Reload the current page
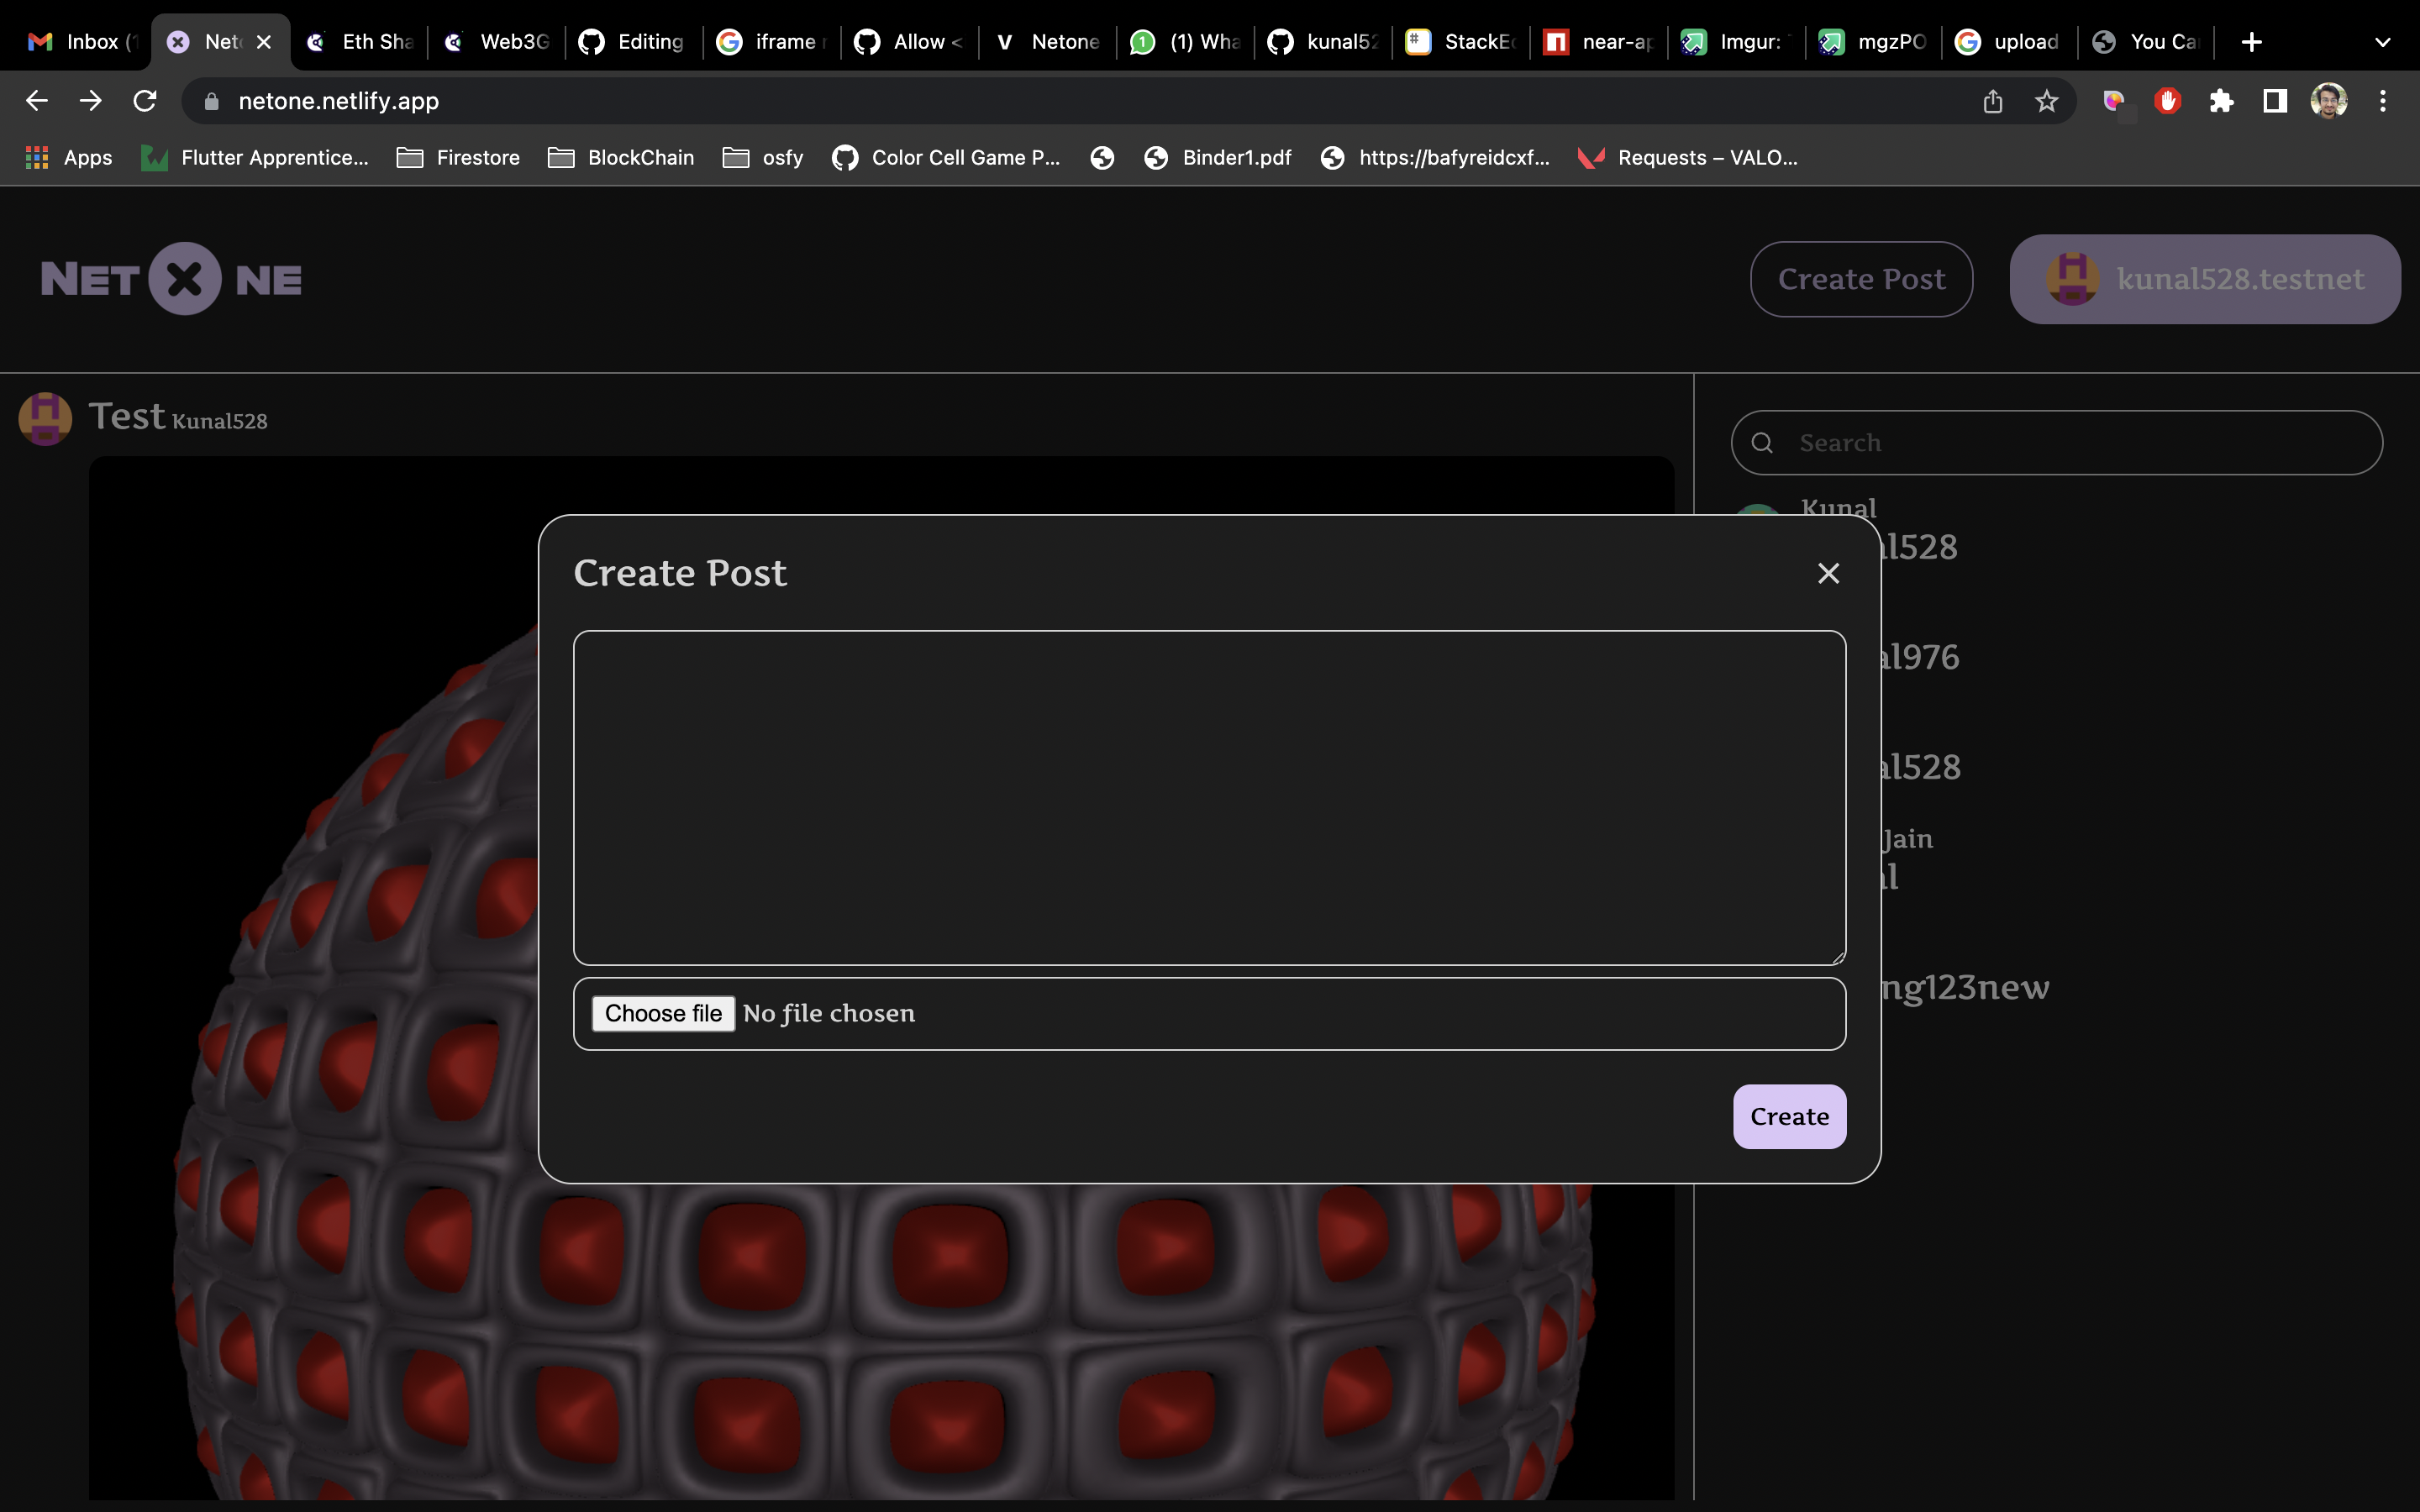Screen dimensions: 2420x1512 point(145,101)
